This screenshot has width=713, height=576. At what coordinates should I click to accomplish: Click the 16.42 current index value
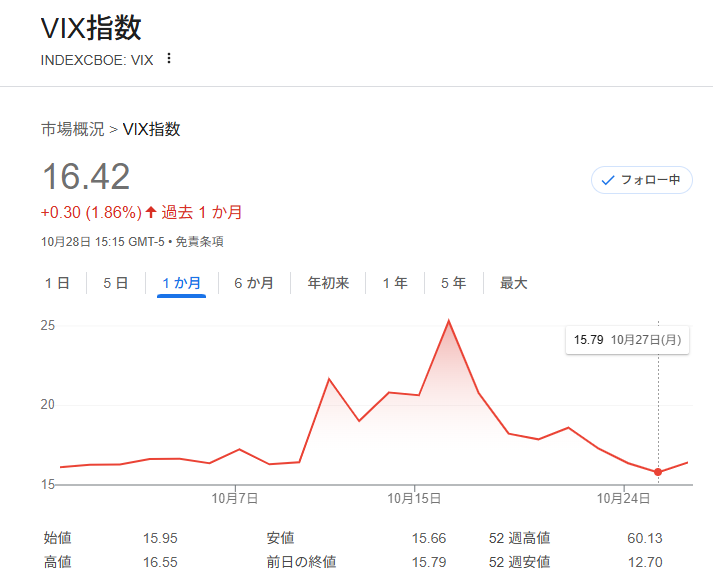(x=86, y=177)
